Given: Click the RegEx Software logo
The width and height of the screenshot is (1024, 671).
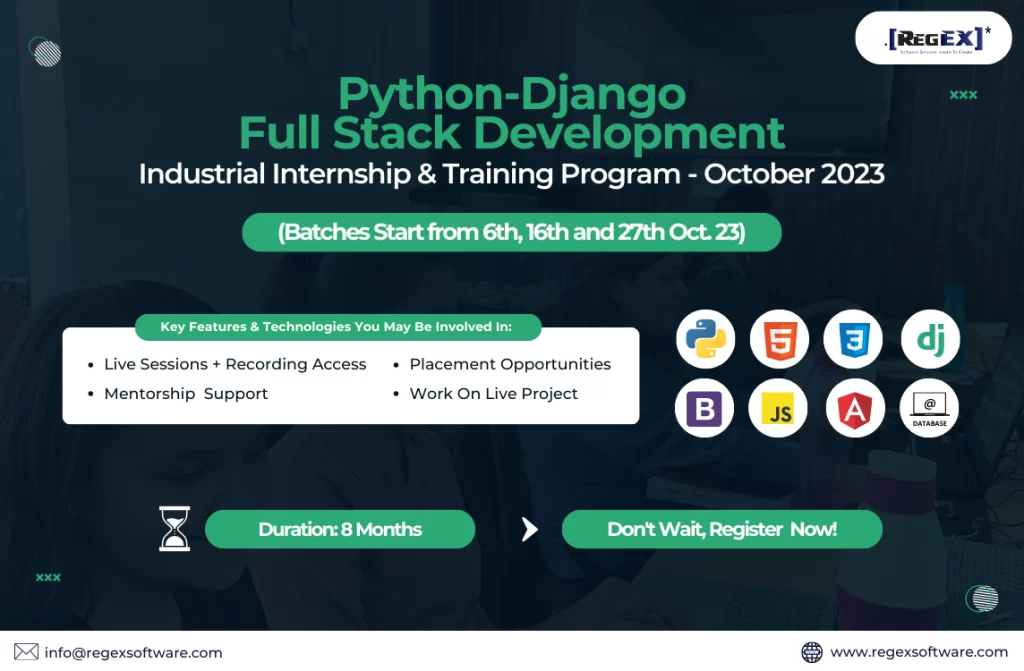Looking at the screenshot, I should coord(933,38).
